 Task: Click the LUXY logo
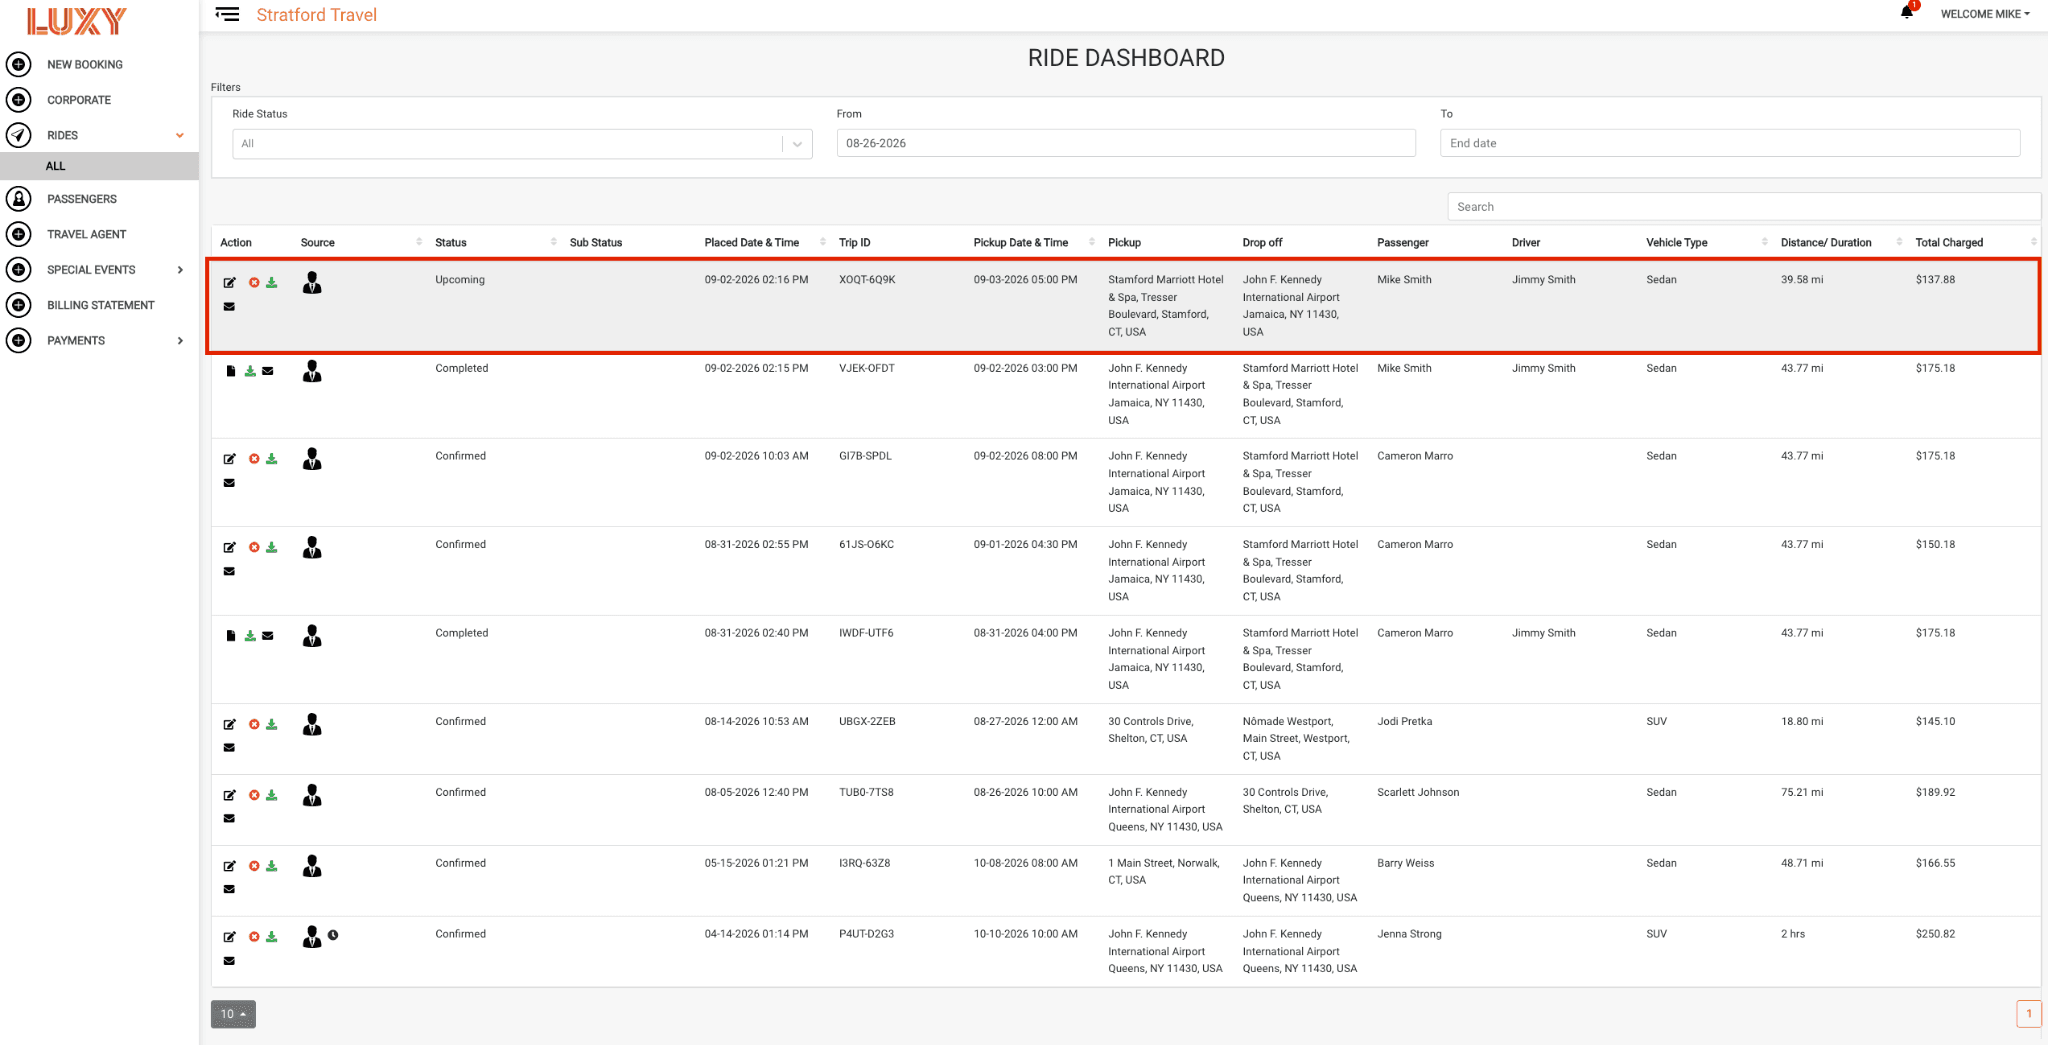(x=77, y=21)
